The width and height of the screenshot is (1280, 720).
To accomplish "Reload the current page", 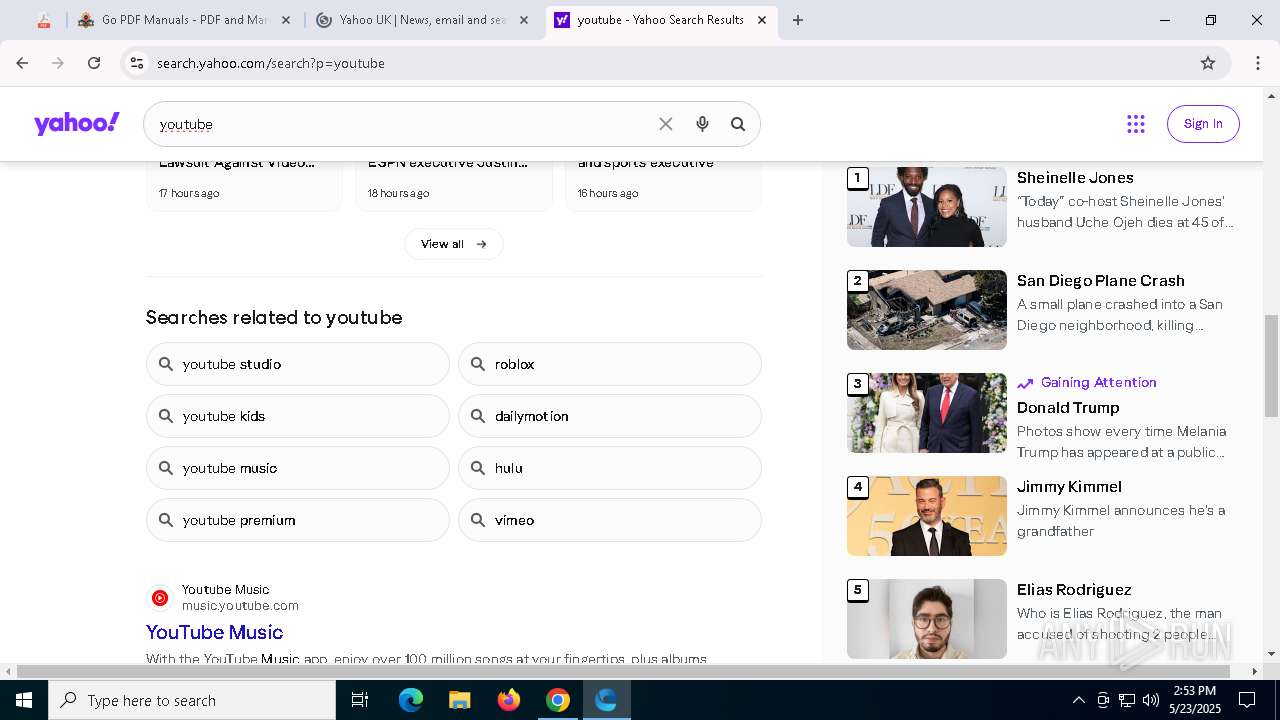I will pyautogui.click(x=94, y=63).
